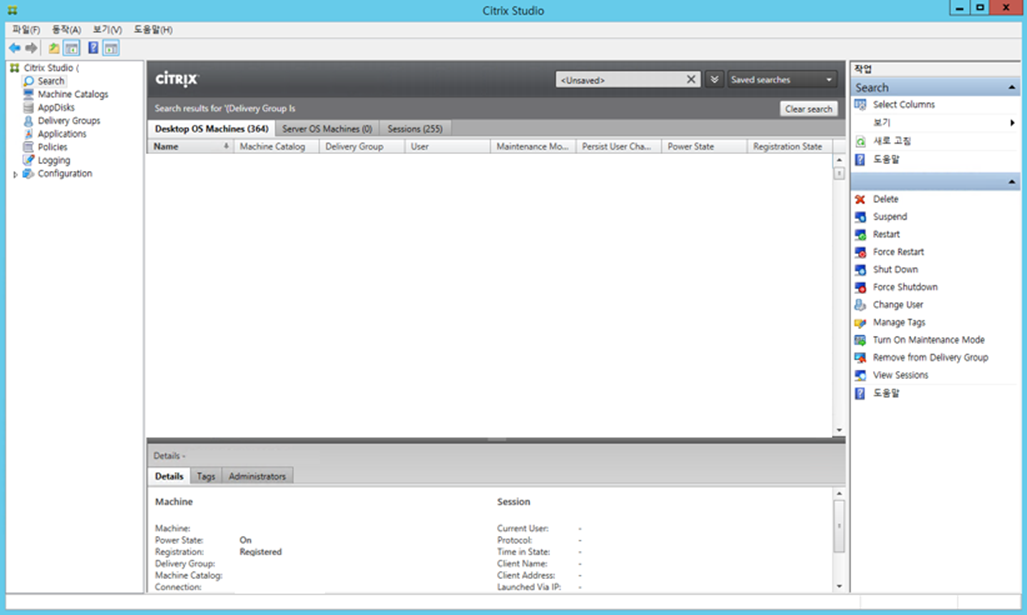This screenshot has height=615, width=1027.
Task: Click the Force Shutdown action icon
Action: (x=860, y=288)
